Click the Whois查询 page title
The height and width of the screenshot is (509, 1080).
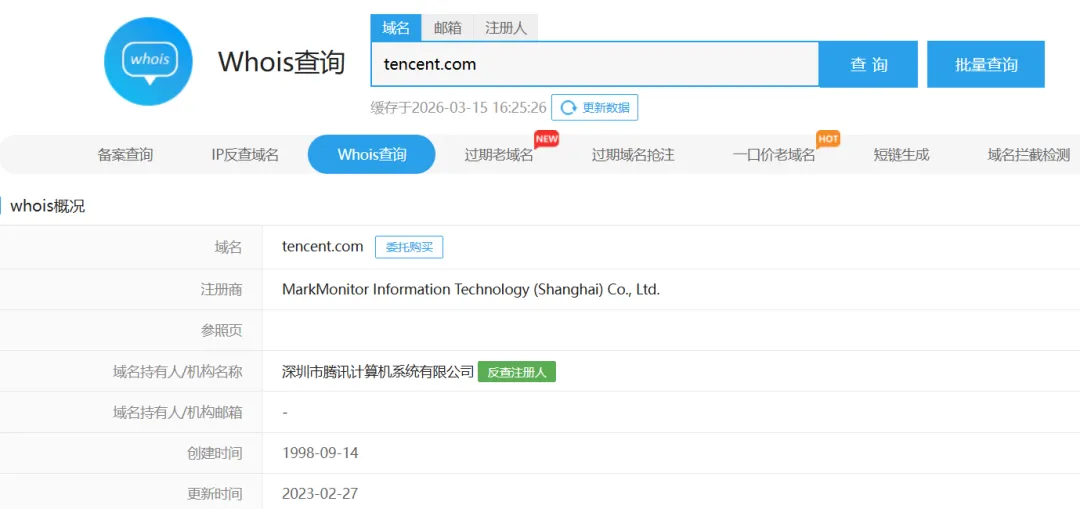point(282,63)
